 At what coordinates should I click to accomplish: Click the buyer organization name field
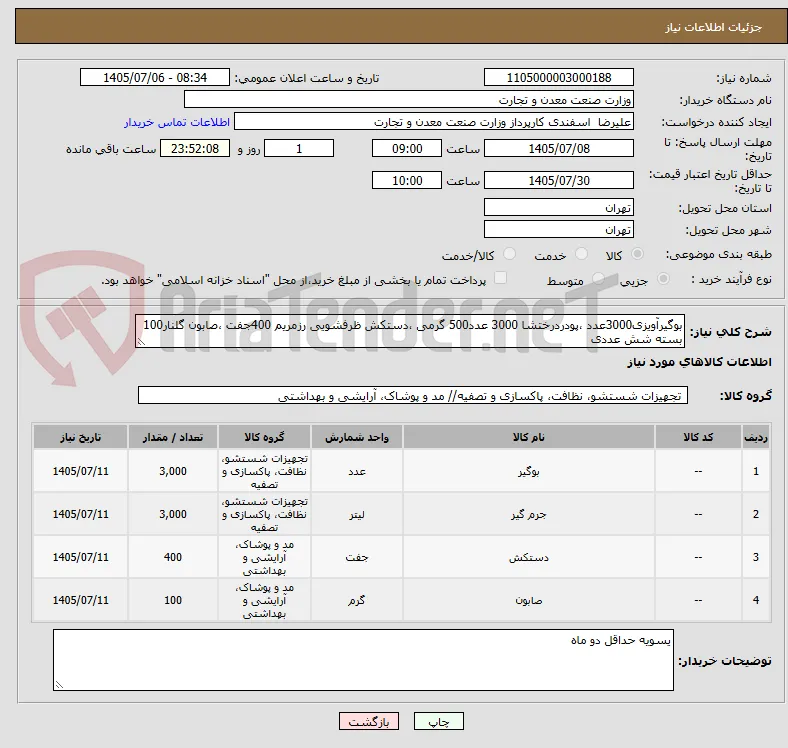coord(409,100)
